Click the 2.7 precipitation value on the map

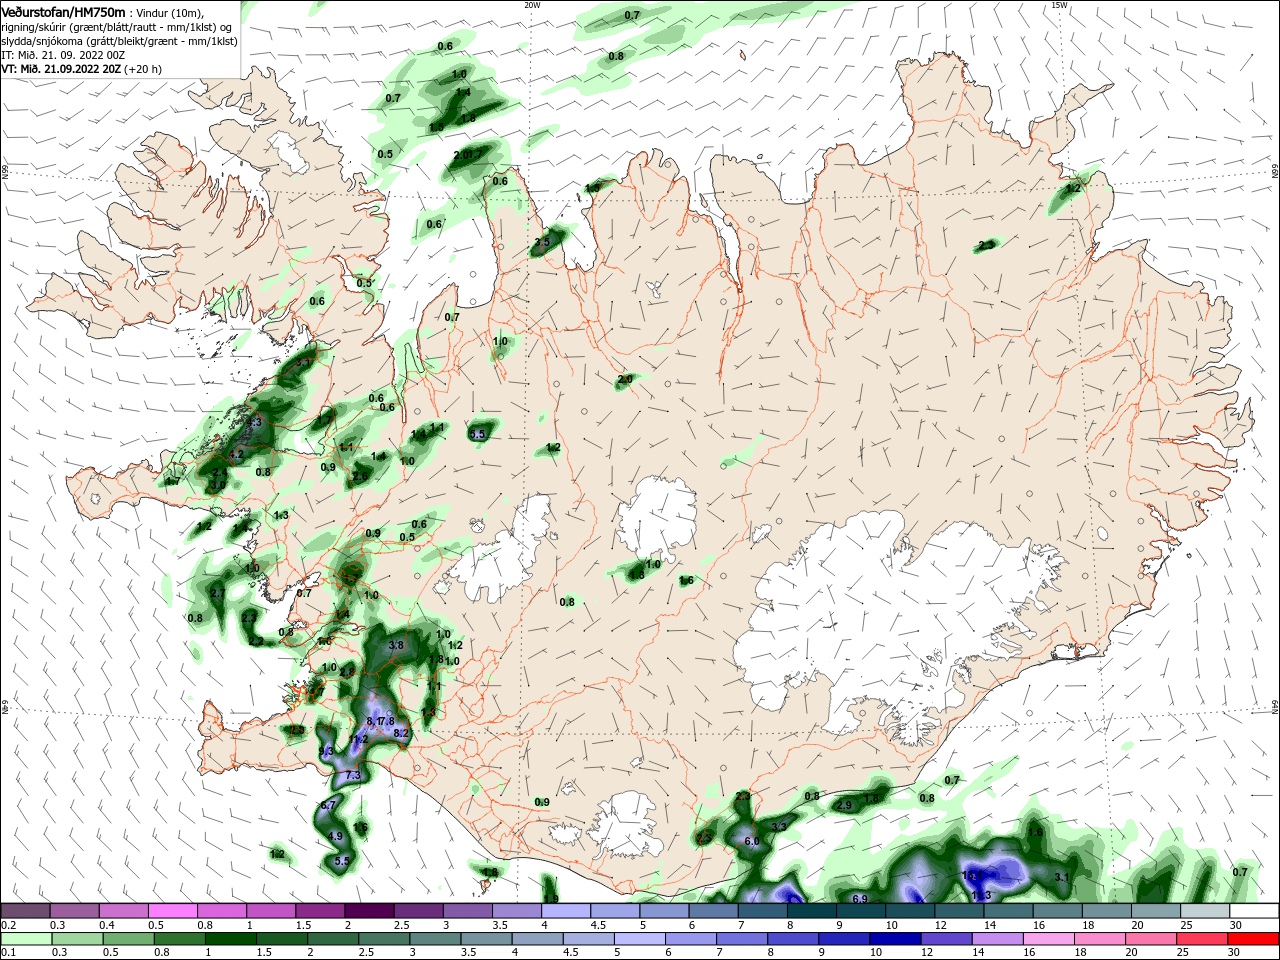217,594
